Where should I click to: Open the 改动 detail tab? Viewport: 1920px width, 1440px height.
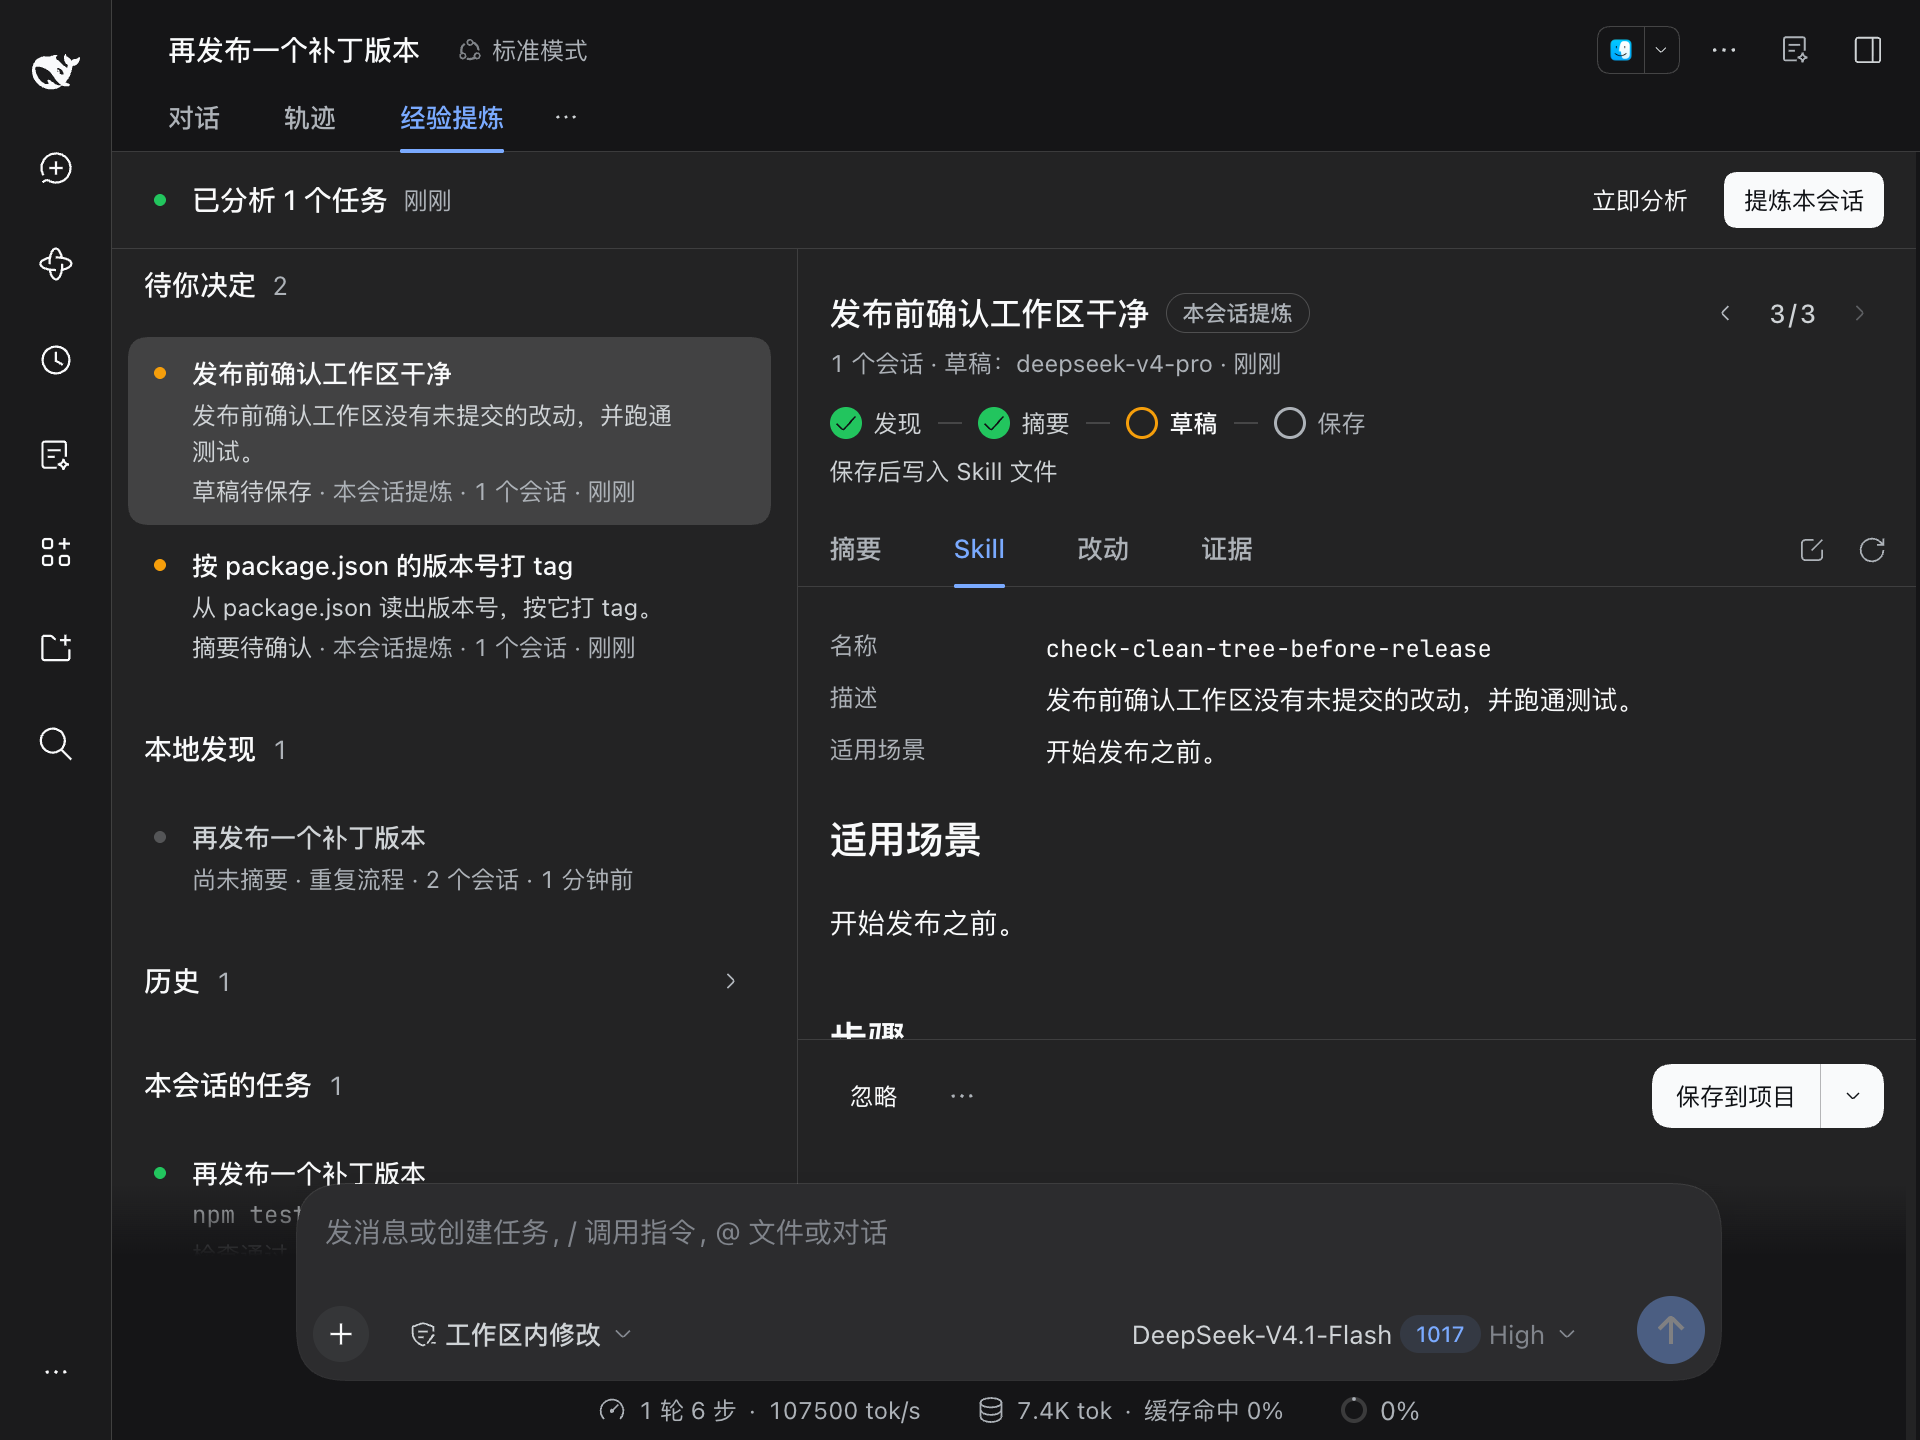point(1103,549)
